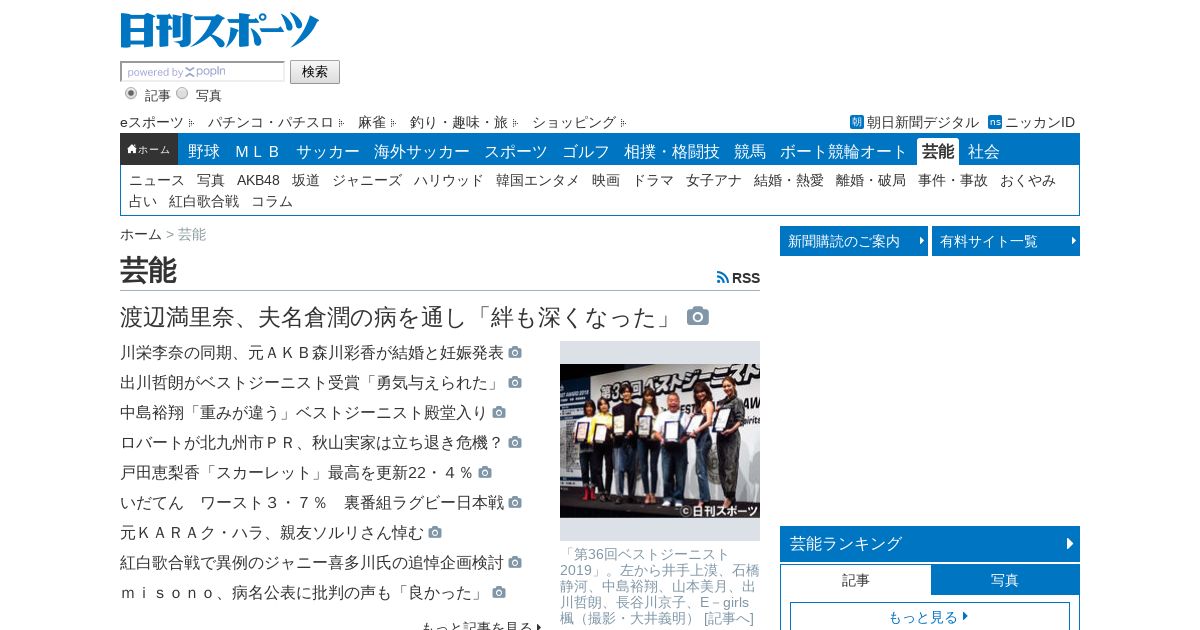Open ジャニーズ subcategory link
Image resolution: width=1200 pixels, height=630 pixels.
click(x=367, y=180)
